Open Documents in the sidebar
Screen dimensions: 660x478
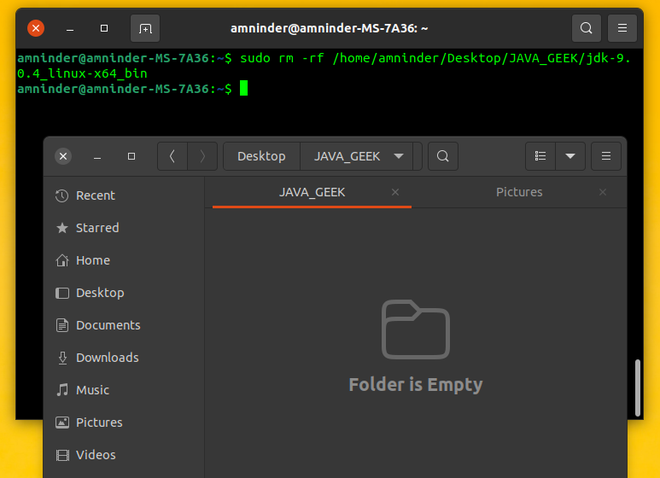click(124, 325)
